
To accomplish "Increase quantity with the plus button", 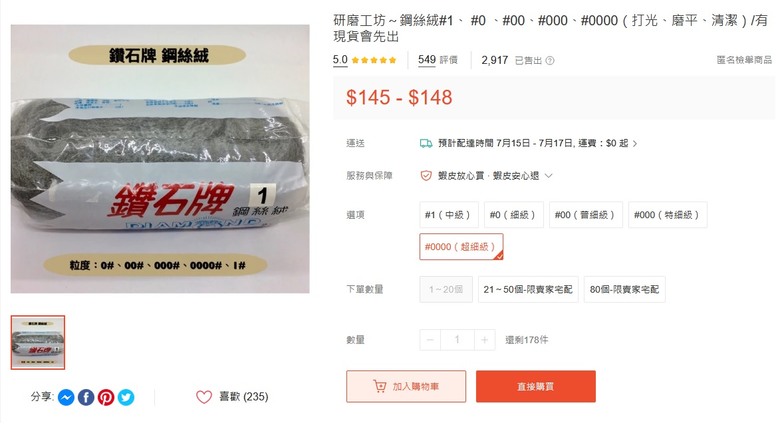I will pyautogui.click(x=485, y=340).
